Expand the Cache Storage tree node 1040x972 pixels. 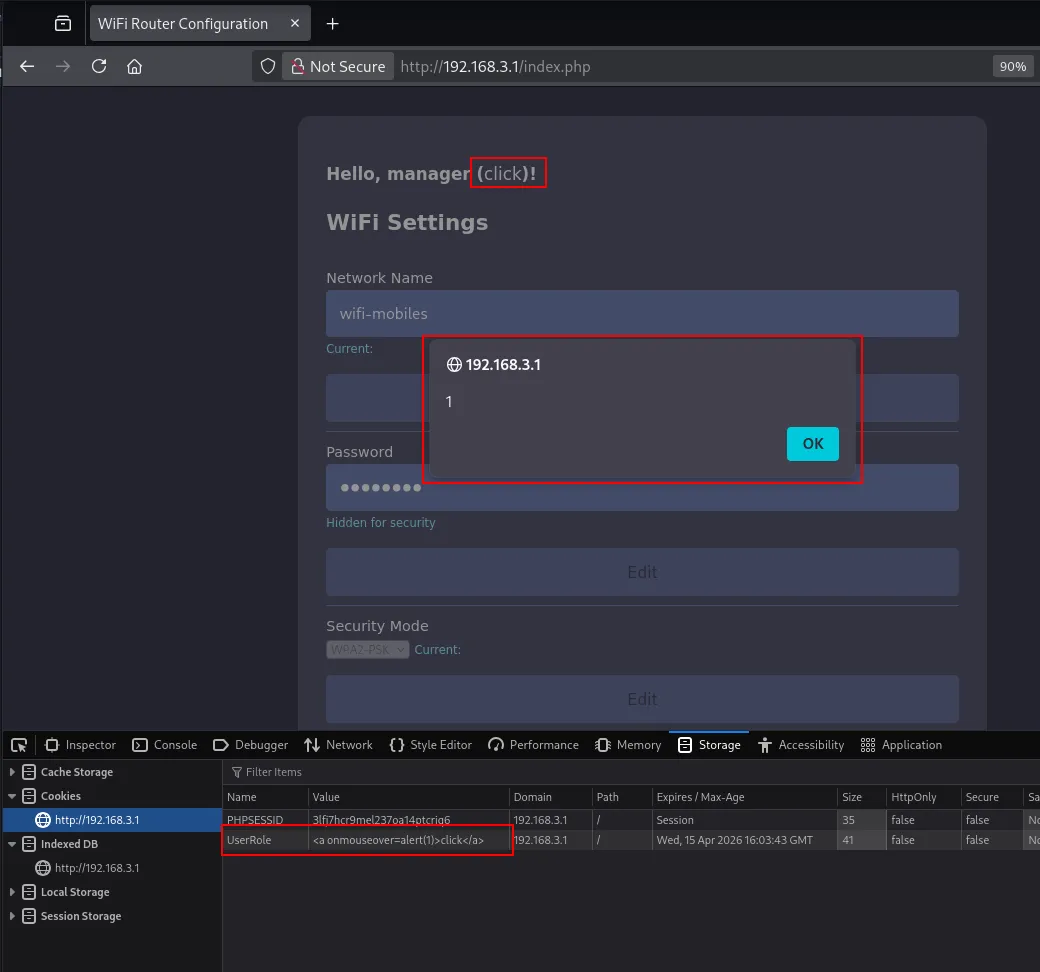(12, 772)
